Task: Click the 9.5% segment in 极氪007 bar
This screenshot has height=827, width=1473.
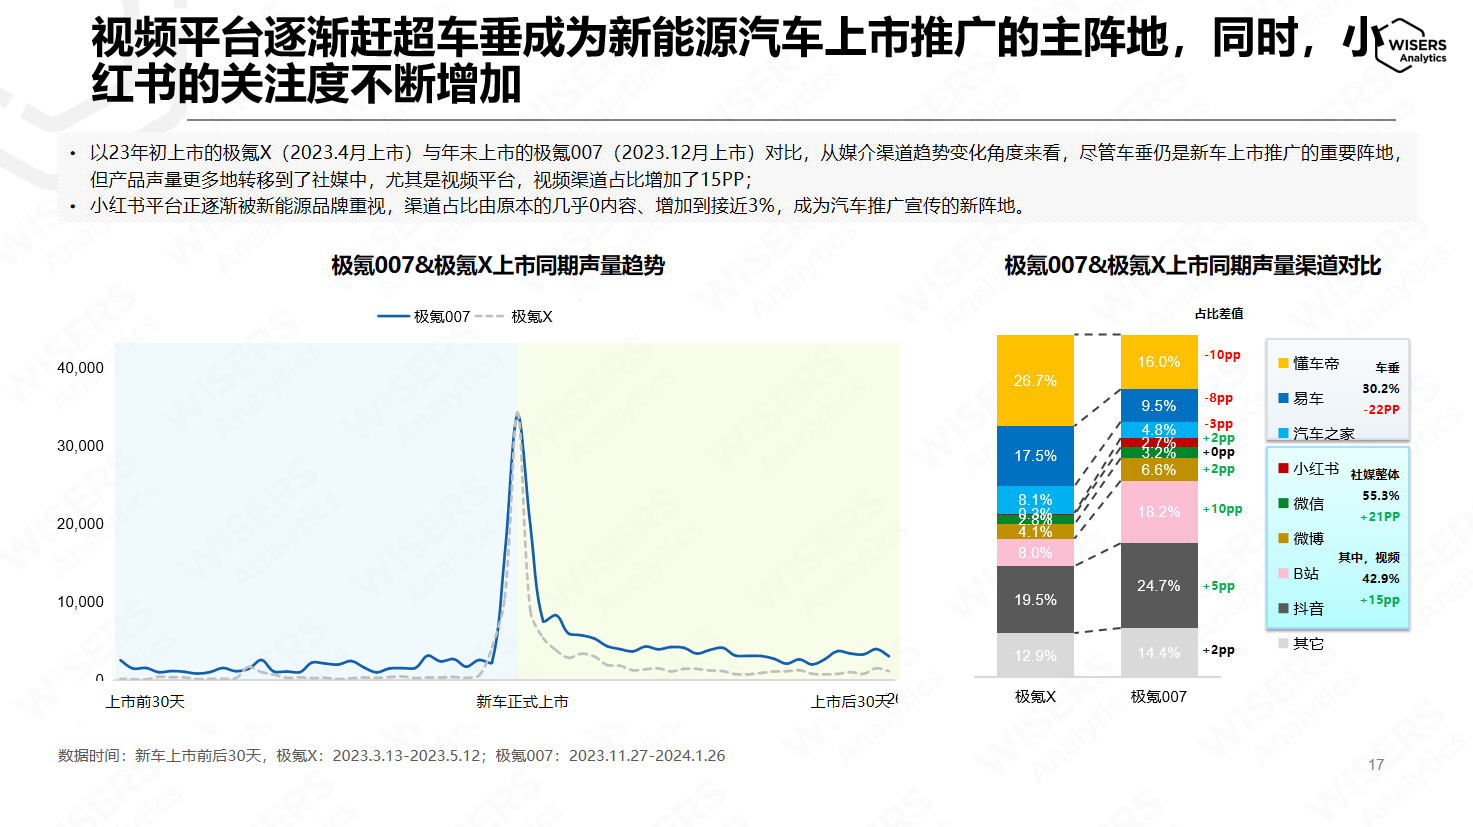Action: pyautogui.click(x=1159, y=405)
